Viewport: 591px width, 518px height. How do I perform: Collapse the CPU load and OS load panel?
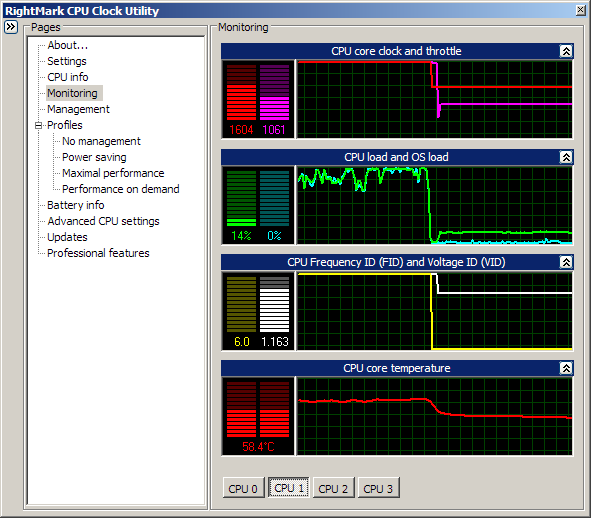click(x=566, y=157)
